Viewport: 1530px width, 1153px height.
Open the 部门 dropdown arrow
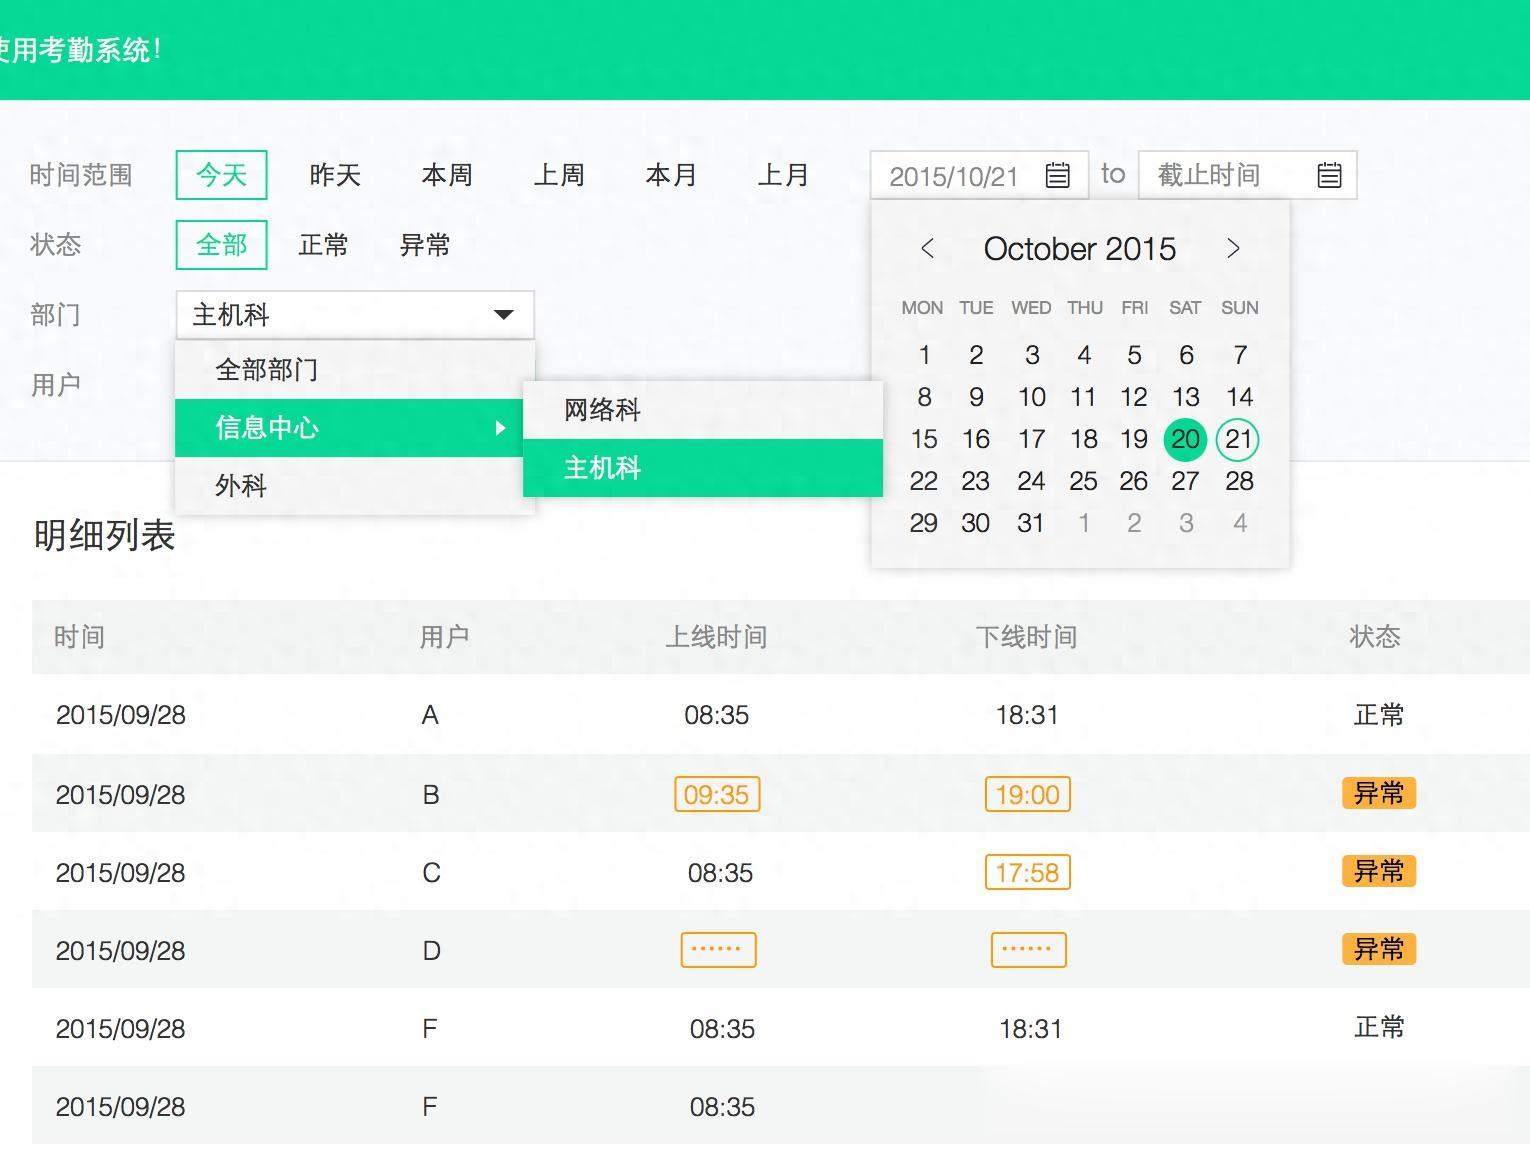pyautogui.click(x=504, y=315)
